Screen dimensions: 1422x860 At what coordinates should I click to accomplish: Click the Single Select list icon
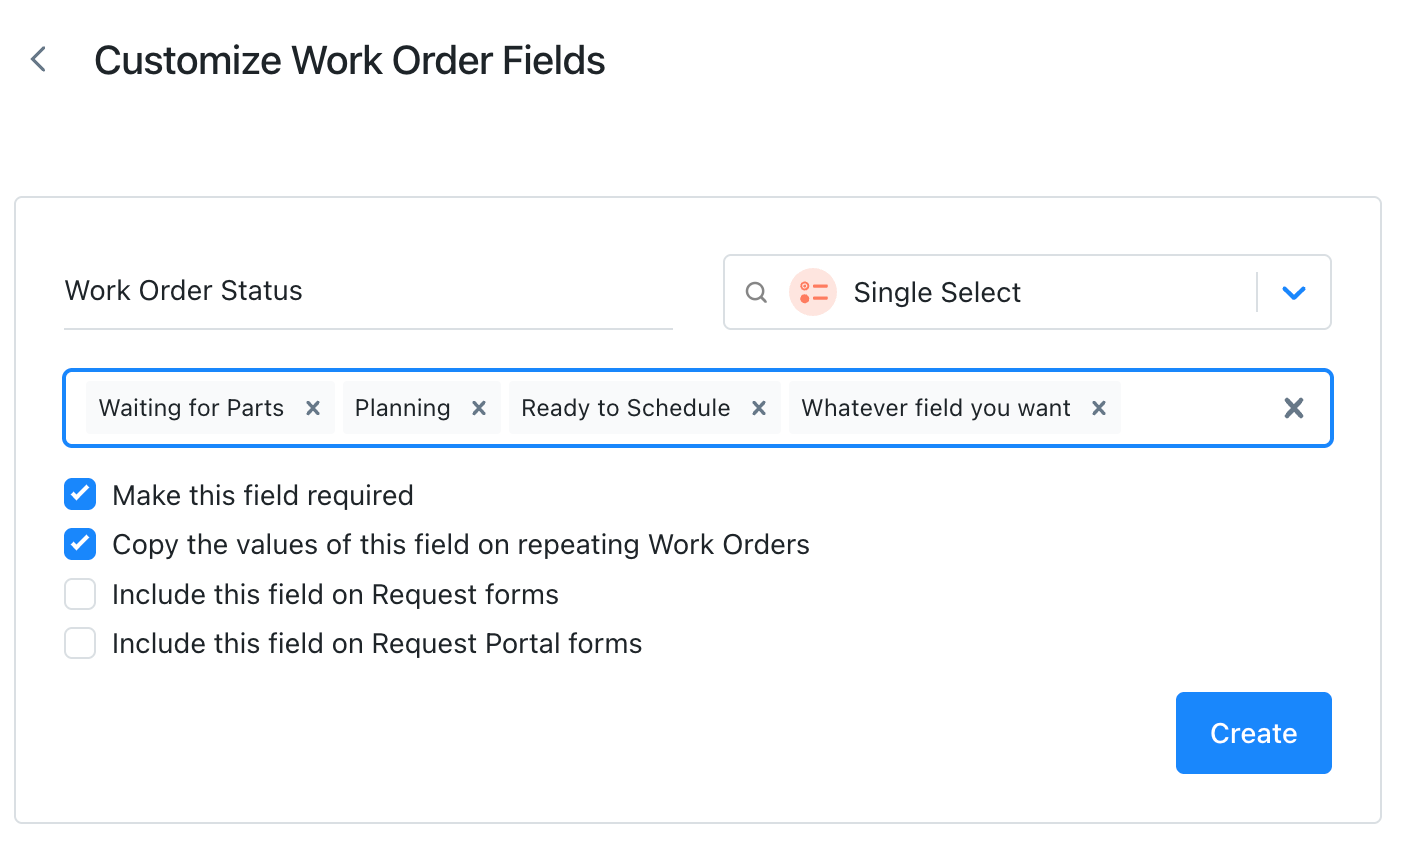[x=813, y=292]
